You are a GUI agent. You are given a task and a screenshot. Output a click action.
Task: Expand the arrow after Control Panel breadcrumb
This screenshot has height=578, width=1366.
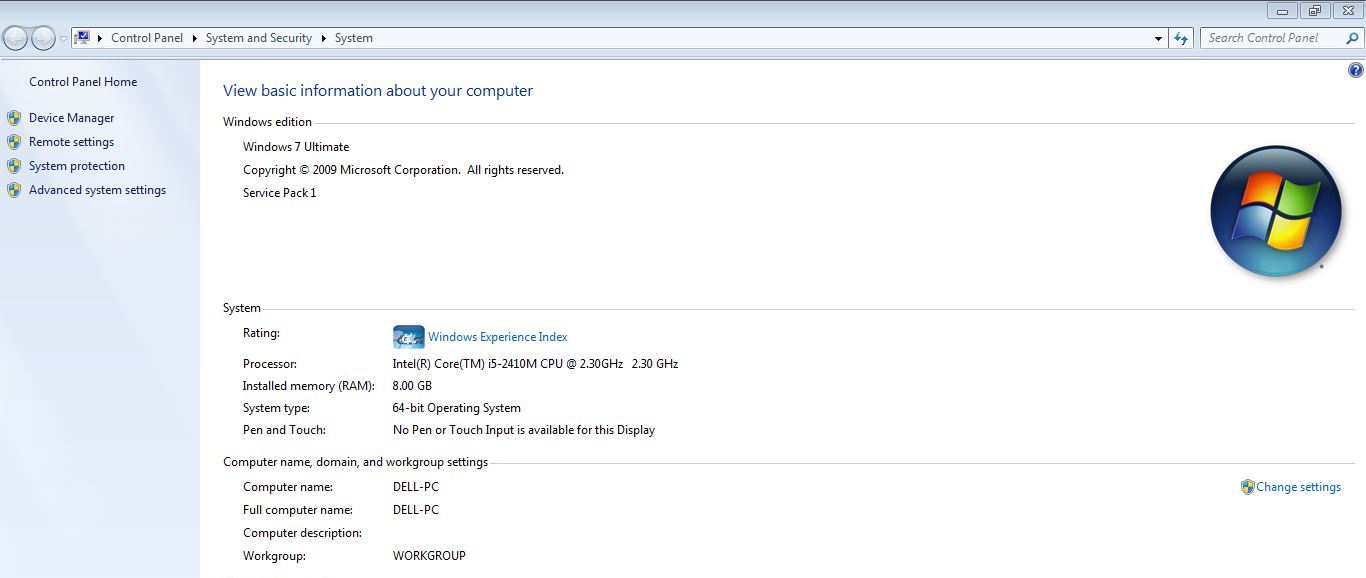(195, 38)
